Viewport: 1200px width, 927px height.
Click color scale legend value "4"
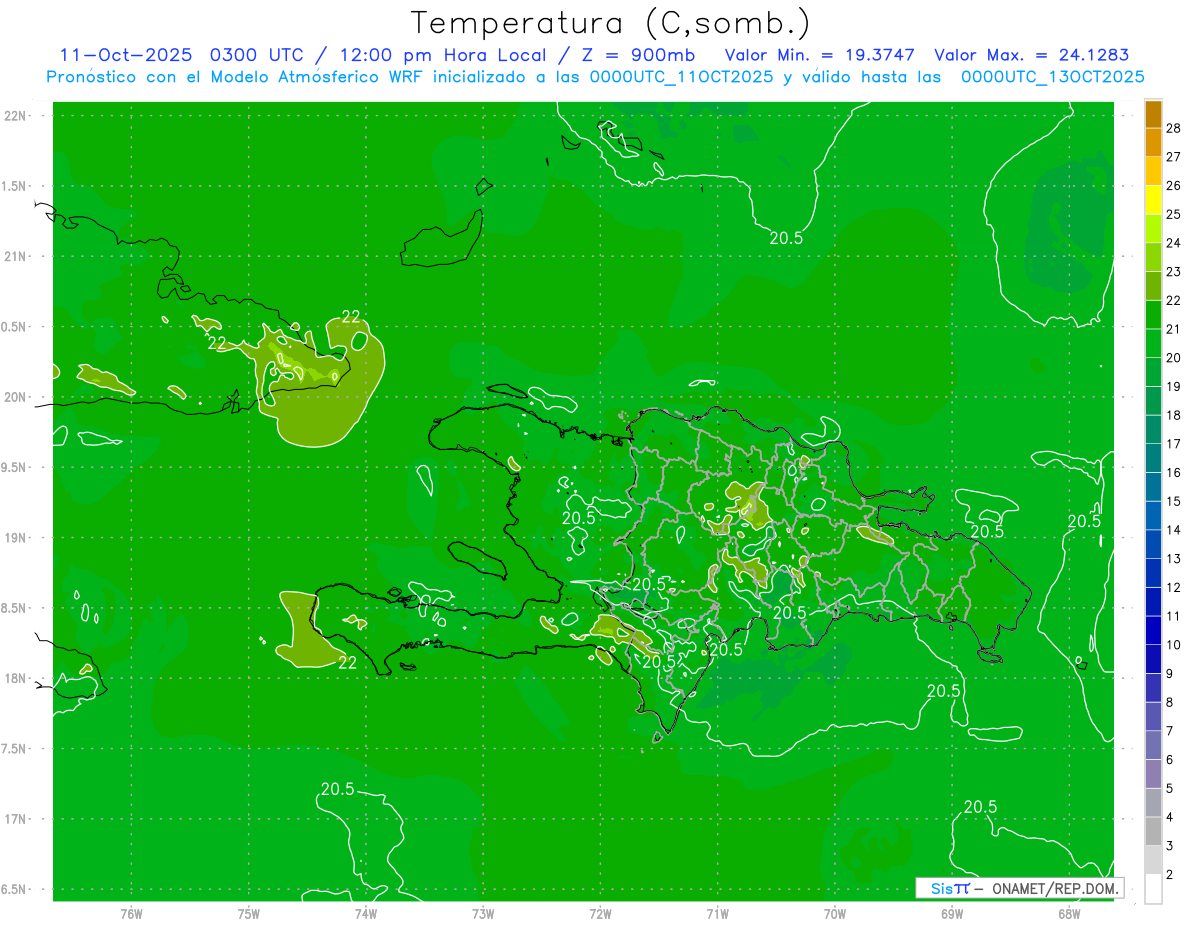click(1170, 817)
